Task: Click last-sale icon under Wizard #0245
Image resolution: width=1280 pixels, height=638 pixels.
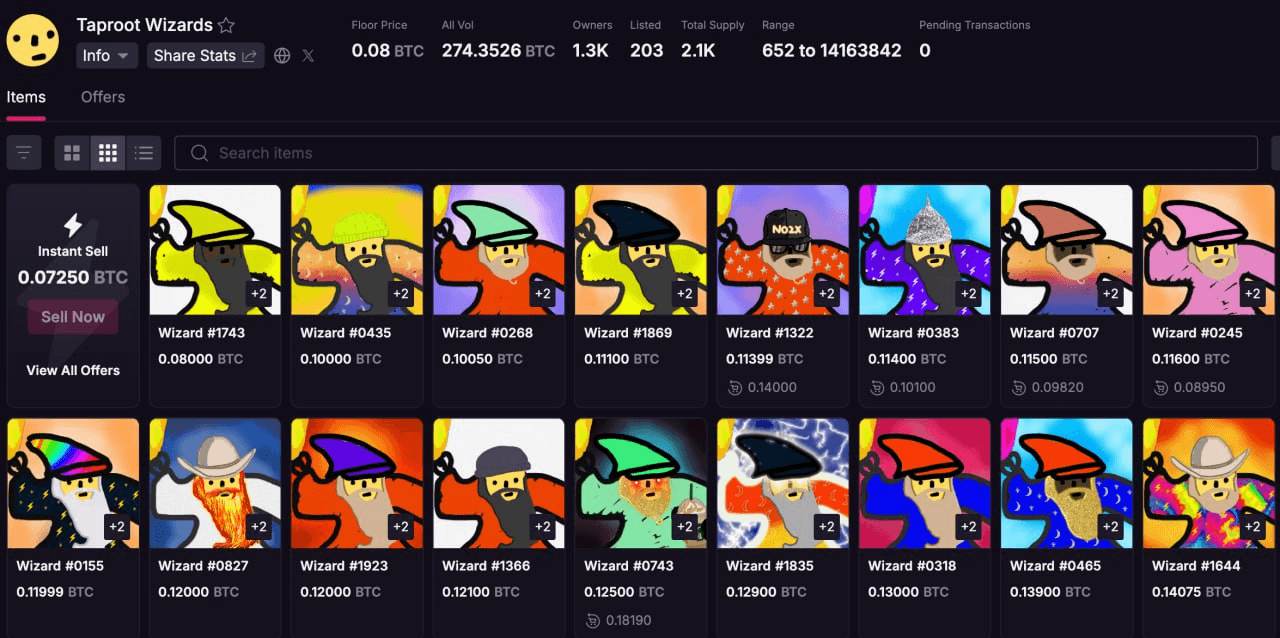Action: pyautogui.click(x=1161, y=387)
